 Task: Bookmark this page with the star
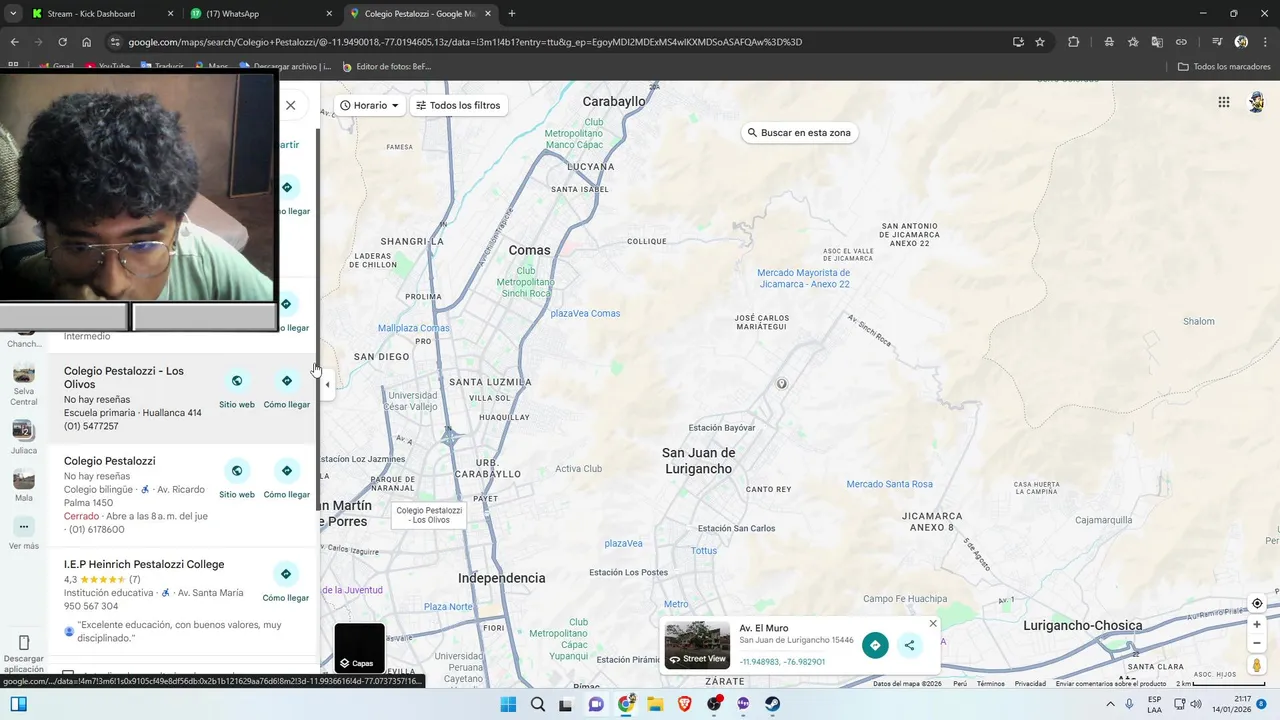1040,42
